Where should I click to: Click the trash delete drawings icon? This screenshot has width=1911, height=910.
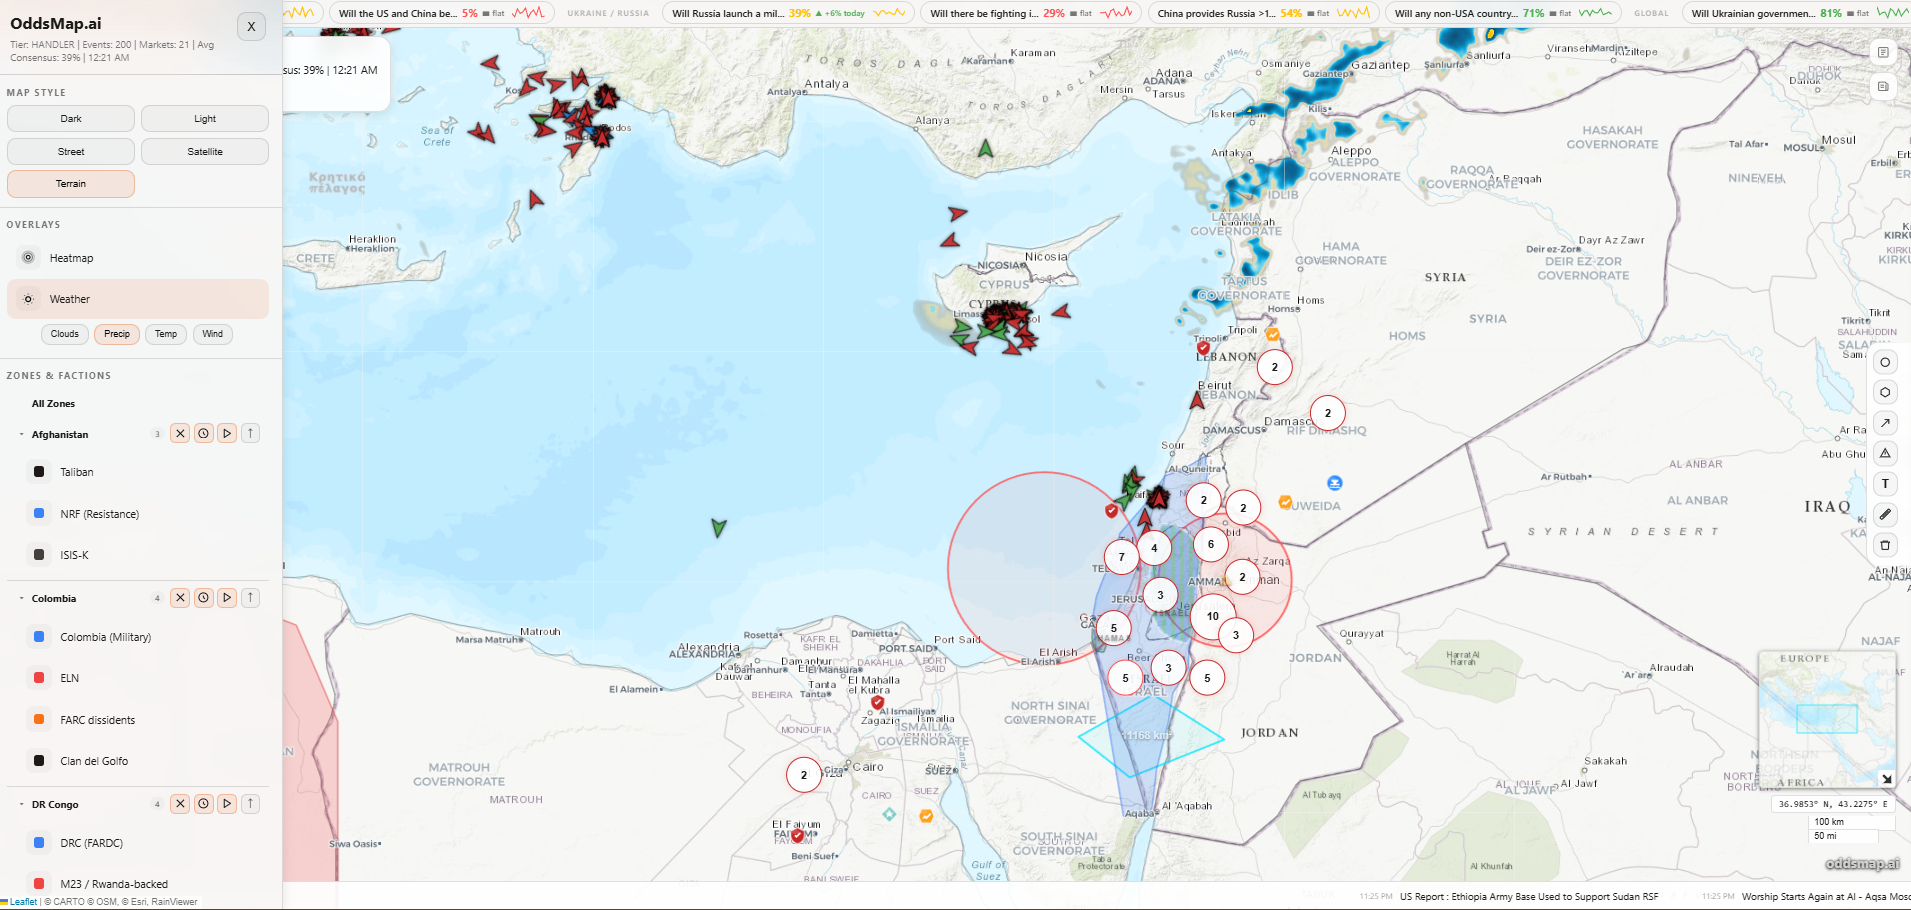pos(1885,545)
